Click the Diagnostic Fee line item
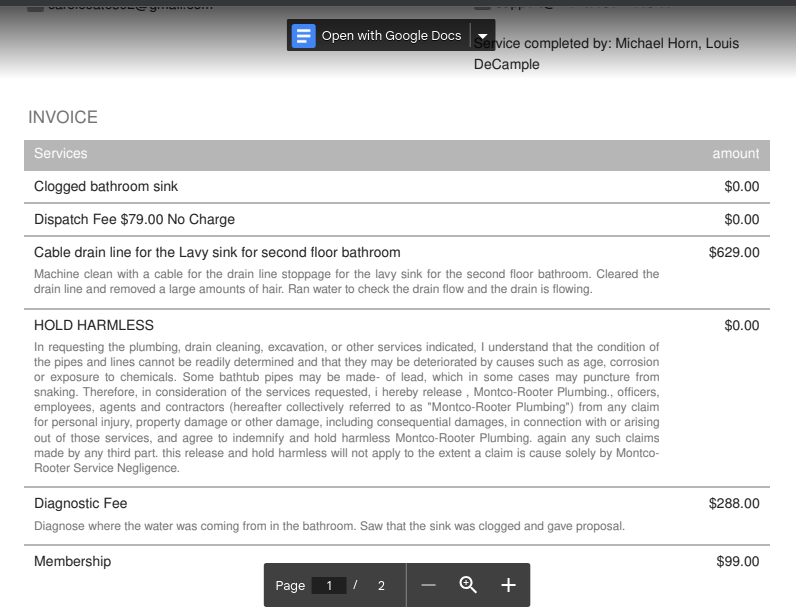Viewport: 796px width, 616px height. tap(81, 504)
